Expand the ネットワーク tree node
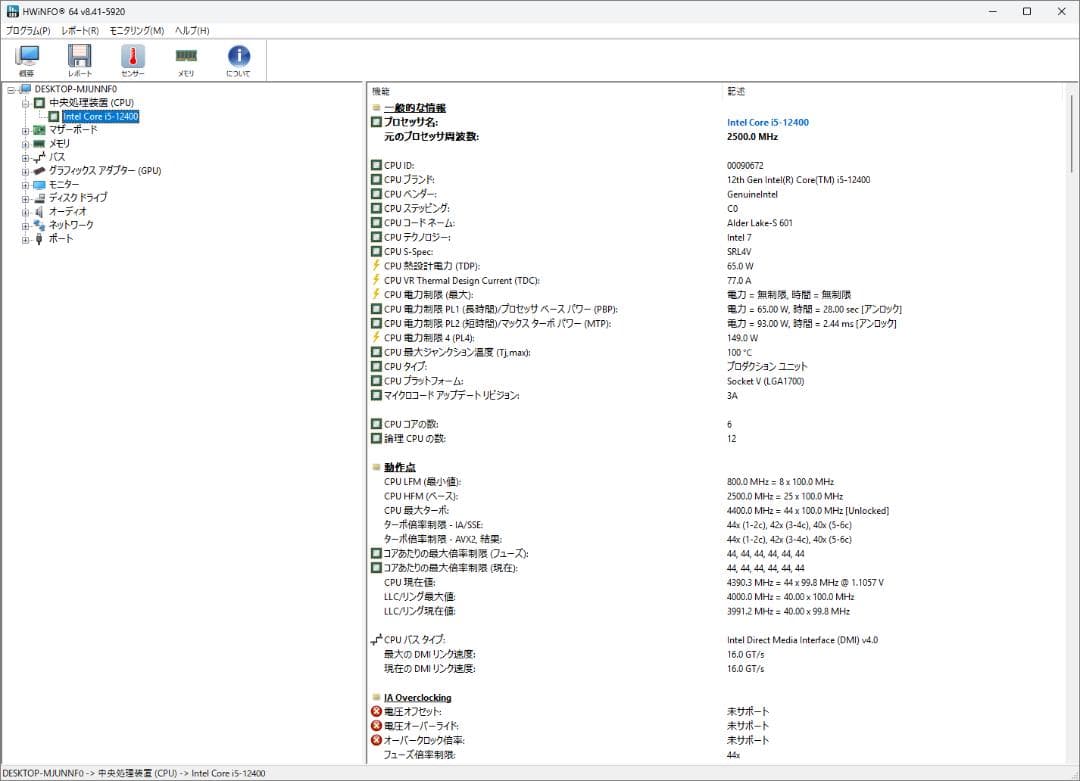 (x=24, y=225)
